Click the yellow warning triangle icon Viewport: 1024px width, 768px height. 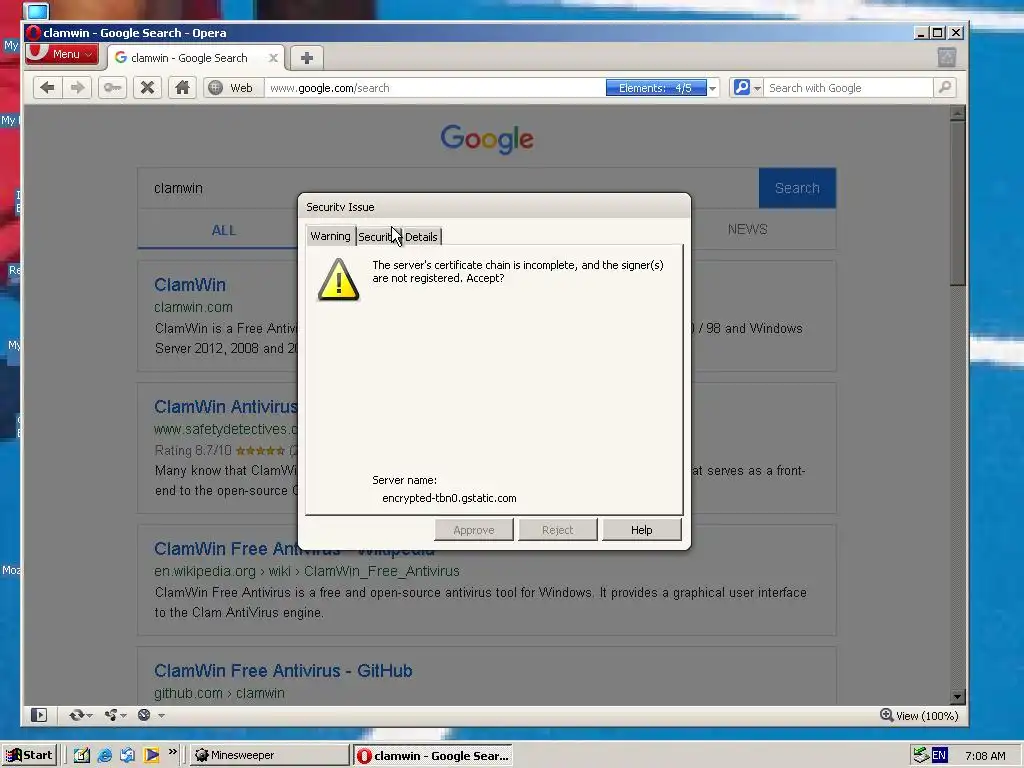click(338, 280)
